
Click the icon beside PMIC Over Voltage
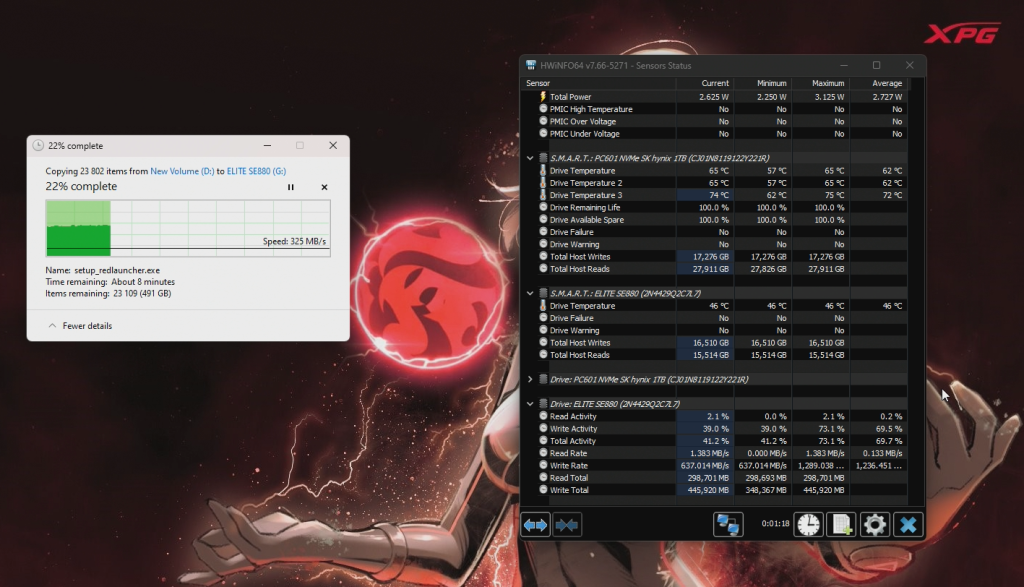tap(543, 121)
